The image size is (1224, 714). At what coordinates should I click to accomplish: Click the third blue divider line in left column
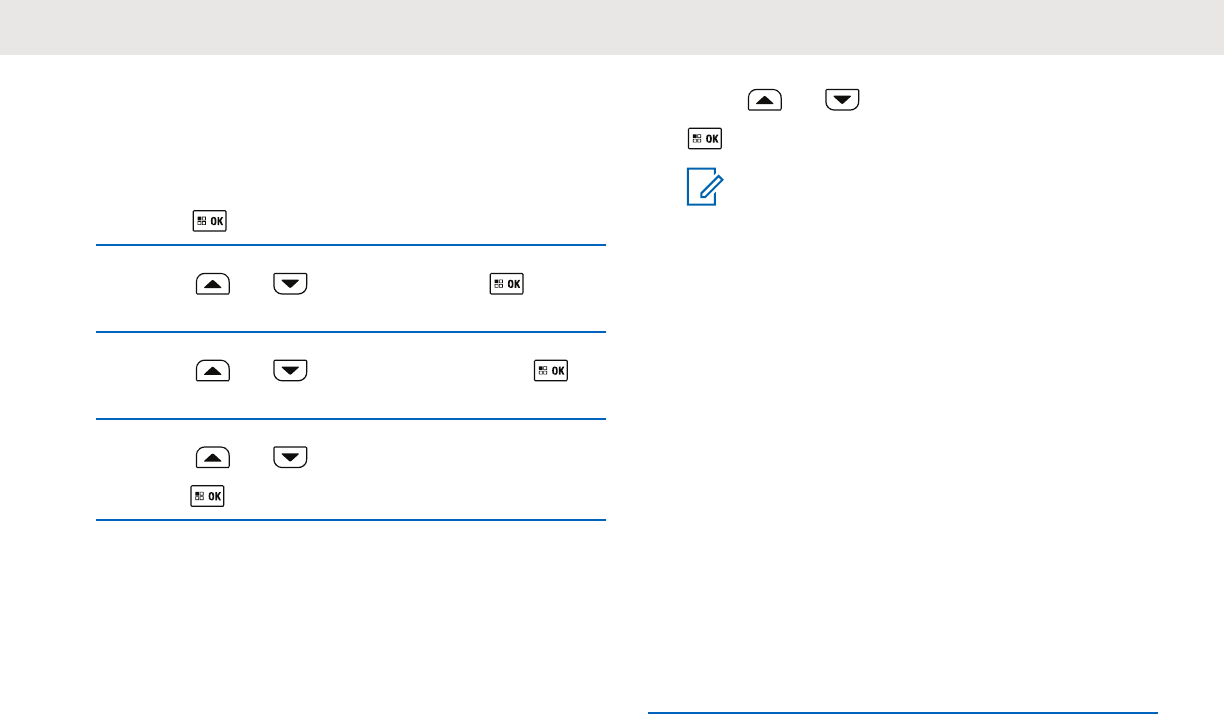click(x=351, y=419)
